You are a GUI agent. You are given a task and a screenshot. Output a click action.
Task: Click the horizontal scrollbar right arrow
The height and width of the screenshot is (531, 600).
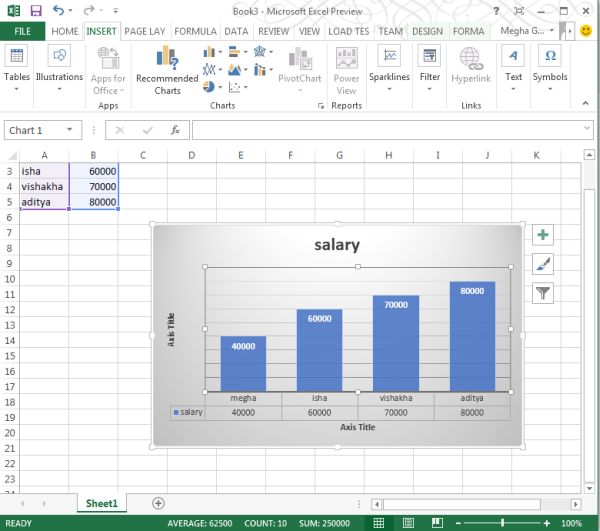pos(575,504)
